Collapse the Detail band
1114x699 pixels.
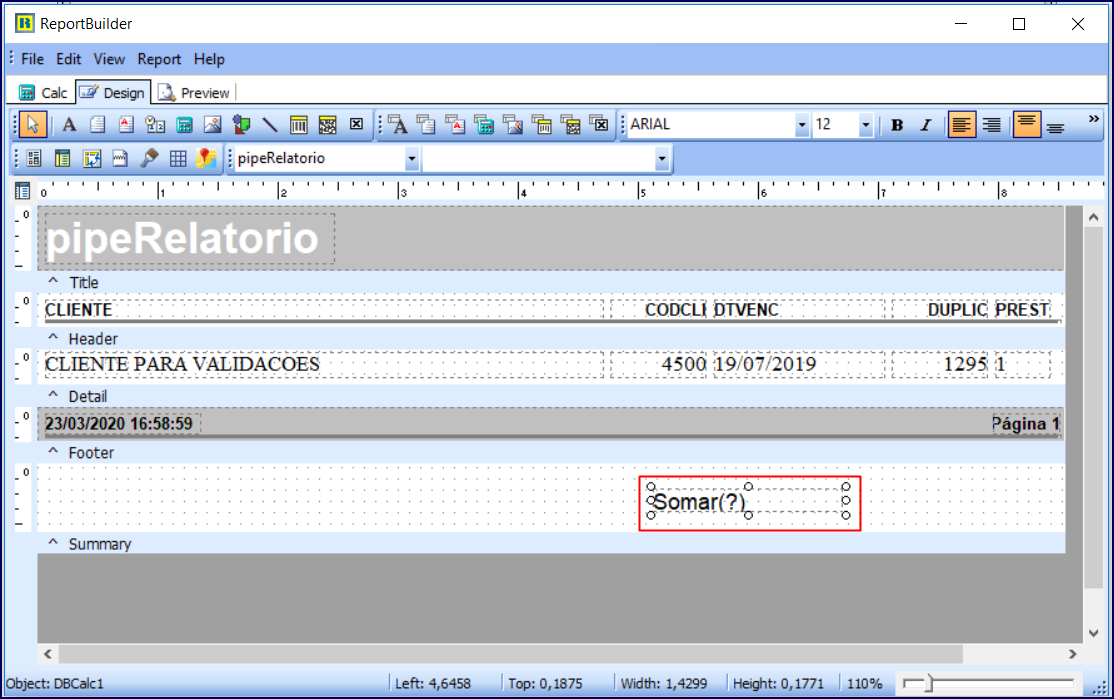pos(53,394)
